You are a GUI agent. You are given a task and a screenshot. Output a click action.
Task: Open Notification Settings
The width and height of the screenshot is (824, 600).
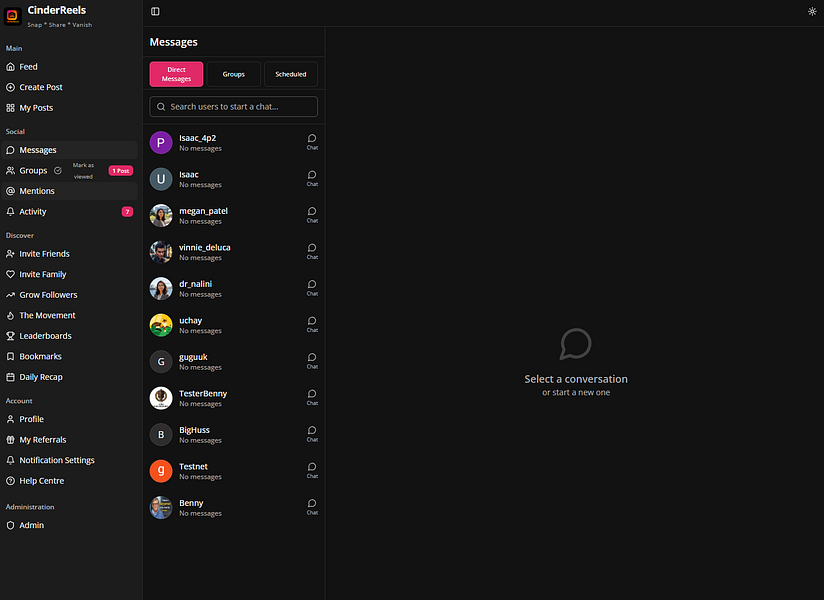[x=69, y=460]
